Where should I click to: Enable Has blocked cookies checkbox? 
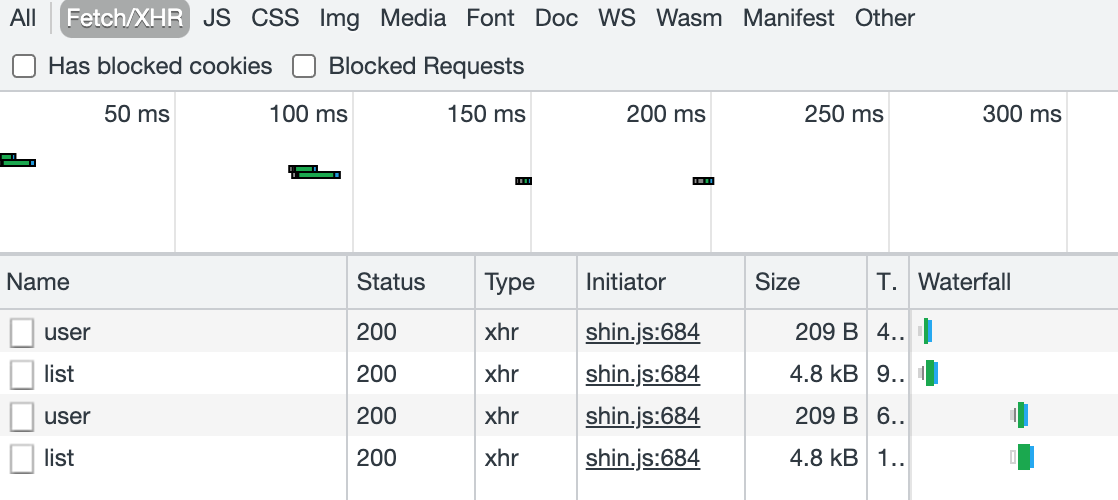pos(24,67)
